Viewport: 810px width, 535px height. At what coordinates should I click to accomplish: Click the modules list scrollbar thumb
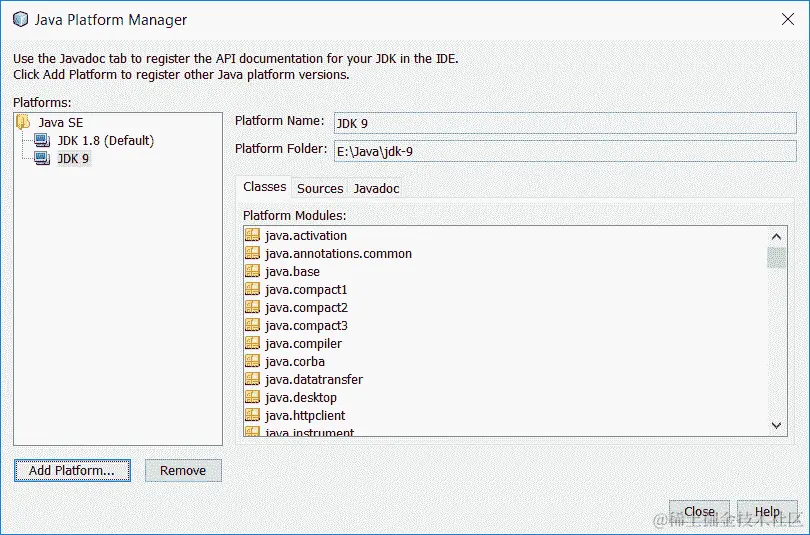tap(776, 258)
